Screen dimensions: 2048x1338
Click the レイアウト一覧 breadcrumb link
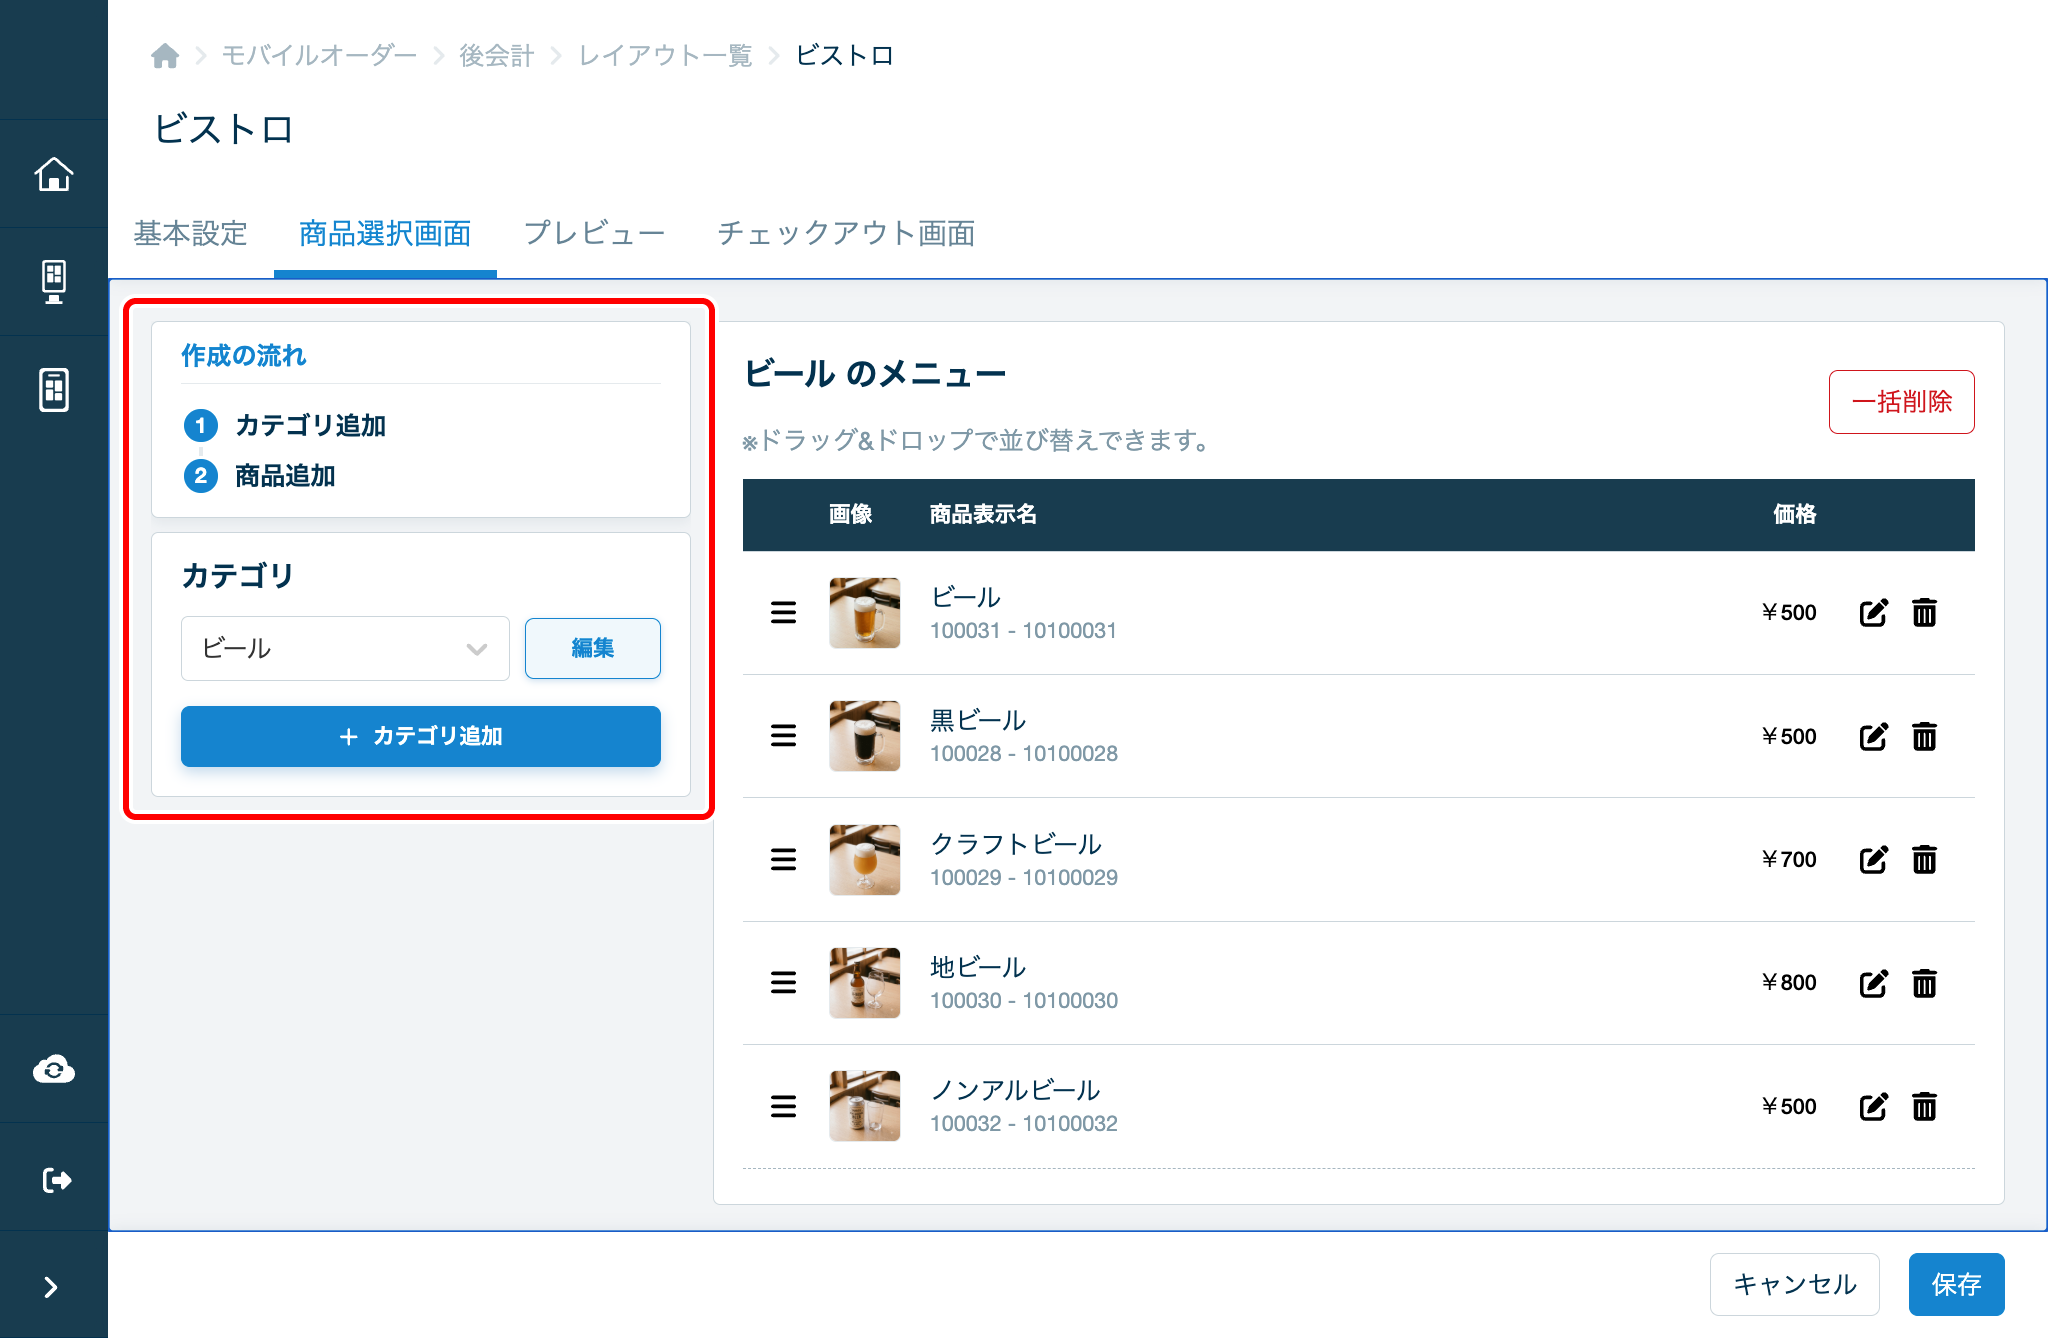click(x=665, y=56)
